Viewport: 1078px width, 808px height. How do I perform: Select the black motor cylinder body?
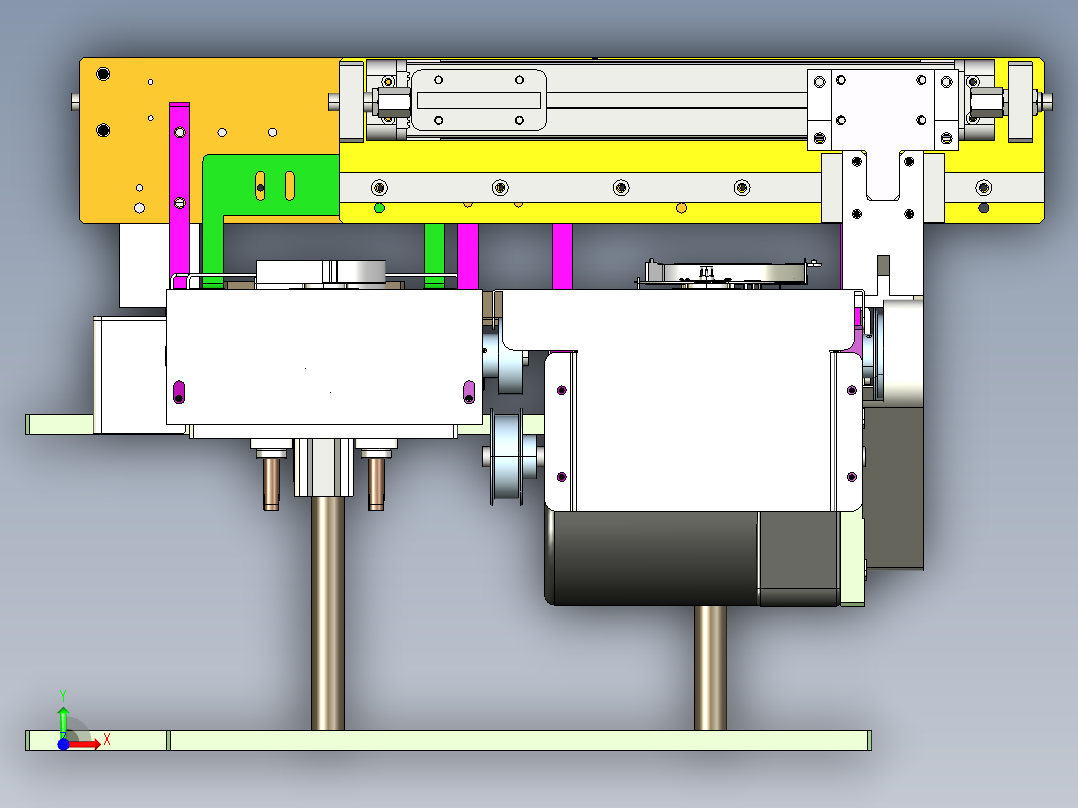(653, 558)
